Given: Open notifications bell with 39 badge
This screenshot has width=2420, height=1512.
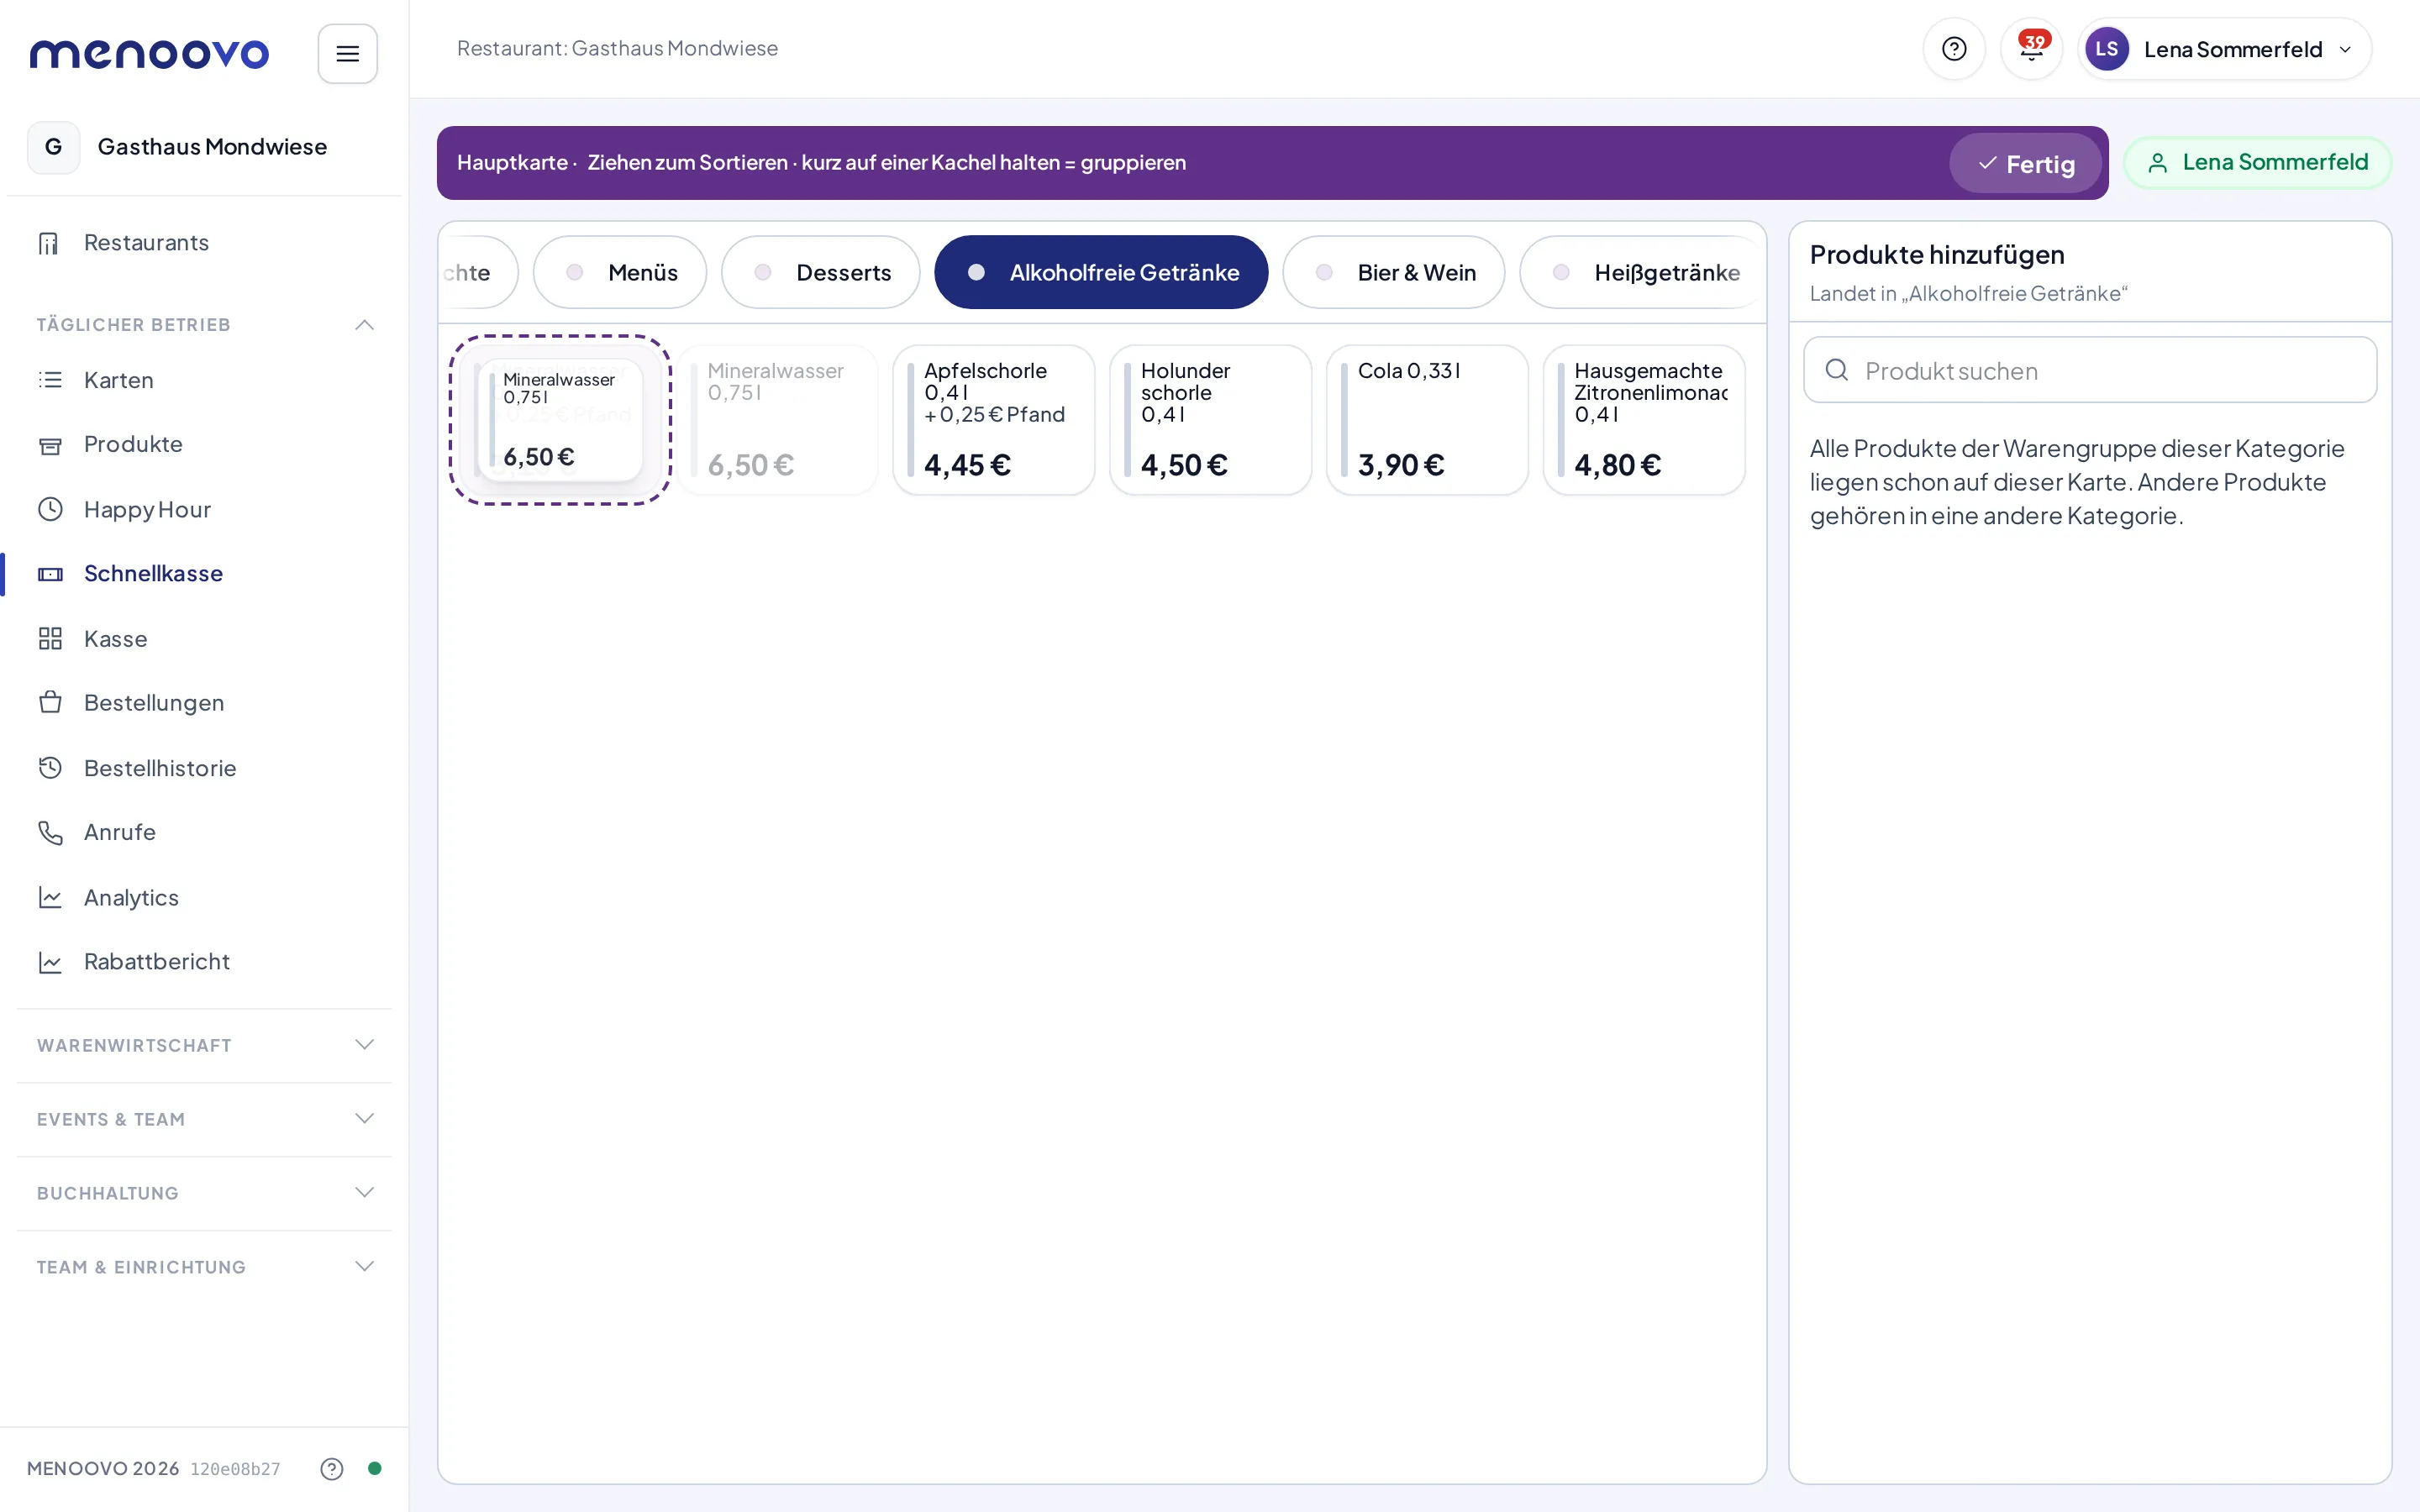Looking at the screenshot, I should pos(2031,49).
